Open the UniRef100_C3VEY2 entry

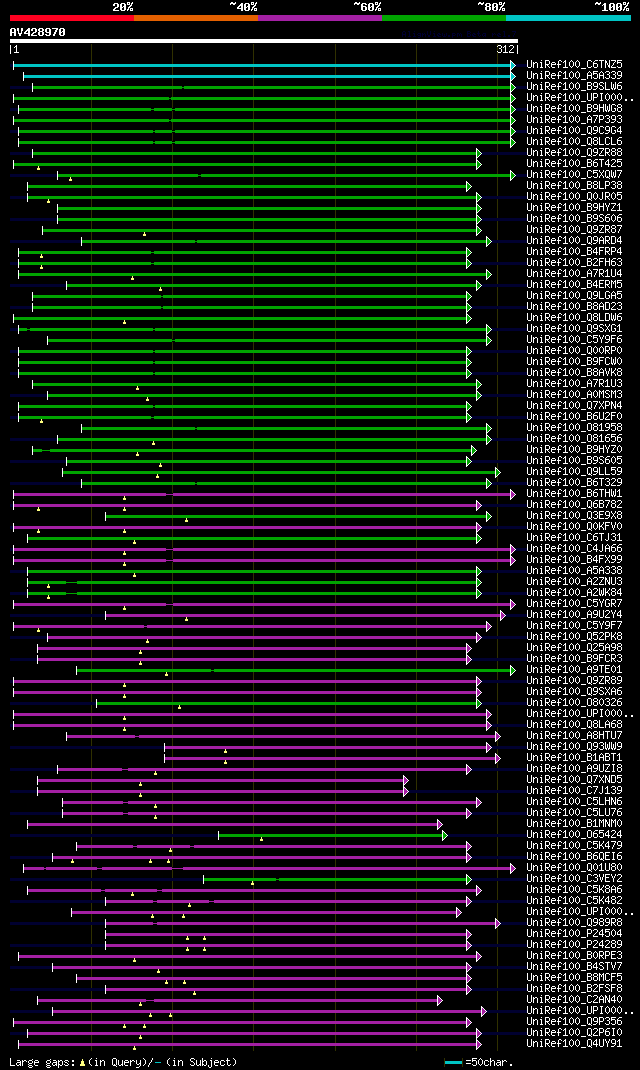(574, 879)
